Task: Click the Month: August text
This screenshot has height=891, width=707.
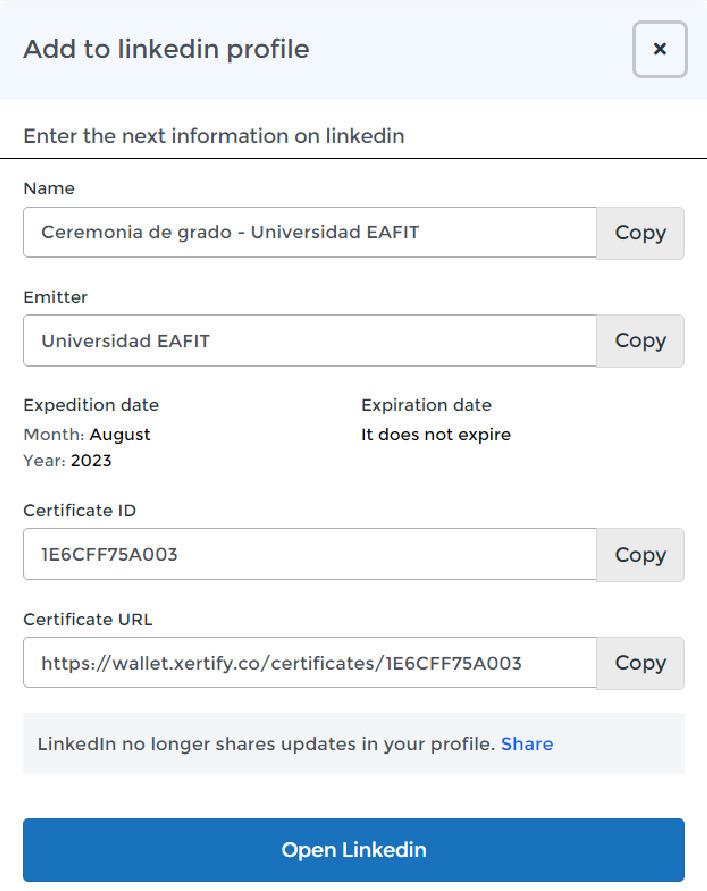Action: point(87,435)
